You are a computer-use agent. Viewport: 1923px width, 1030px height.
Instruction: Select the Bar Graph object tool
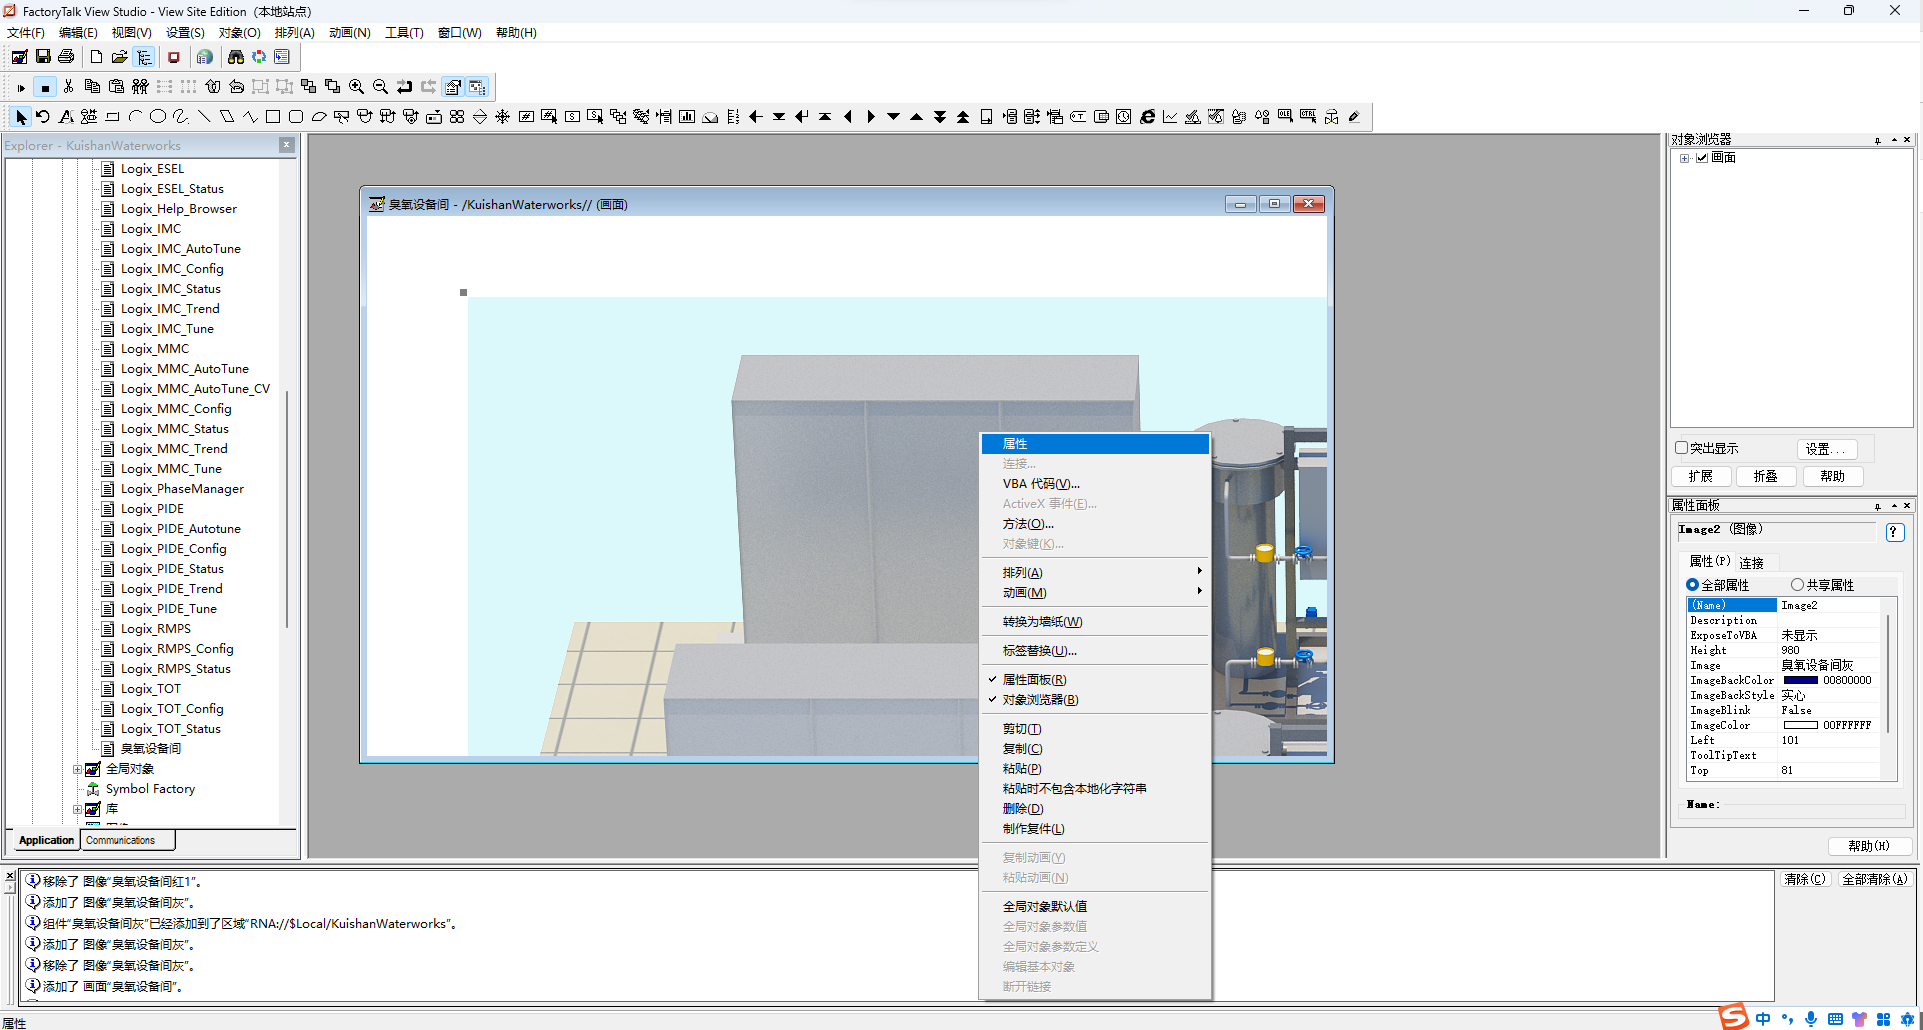[x=687, y=117]
